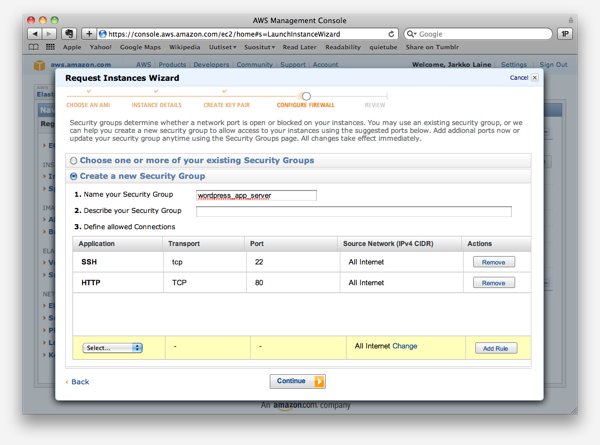
Task: Select 'Choose one or more existing Security Groups' radio
Action: tap(74, 160)
